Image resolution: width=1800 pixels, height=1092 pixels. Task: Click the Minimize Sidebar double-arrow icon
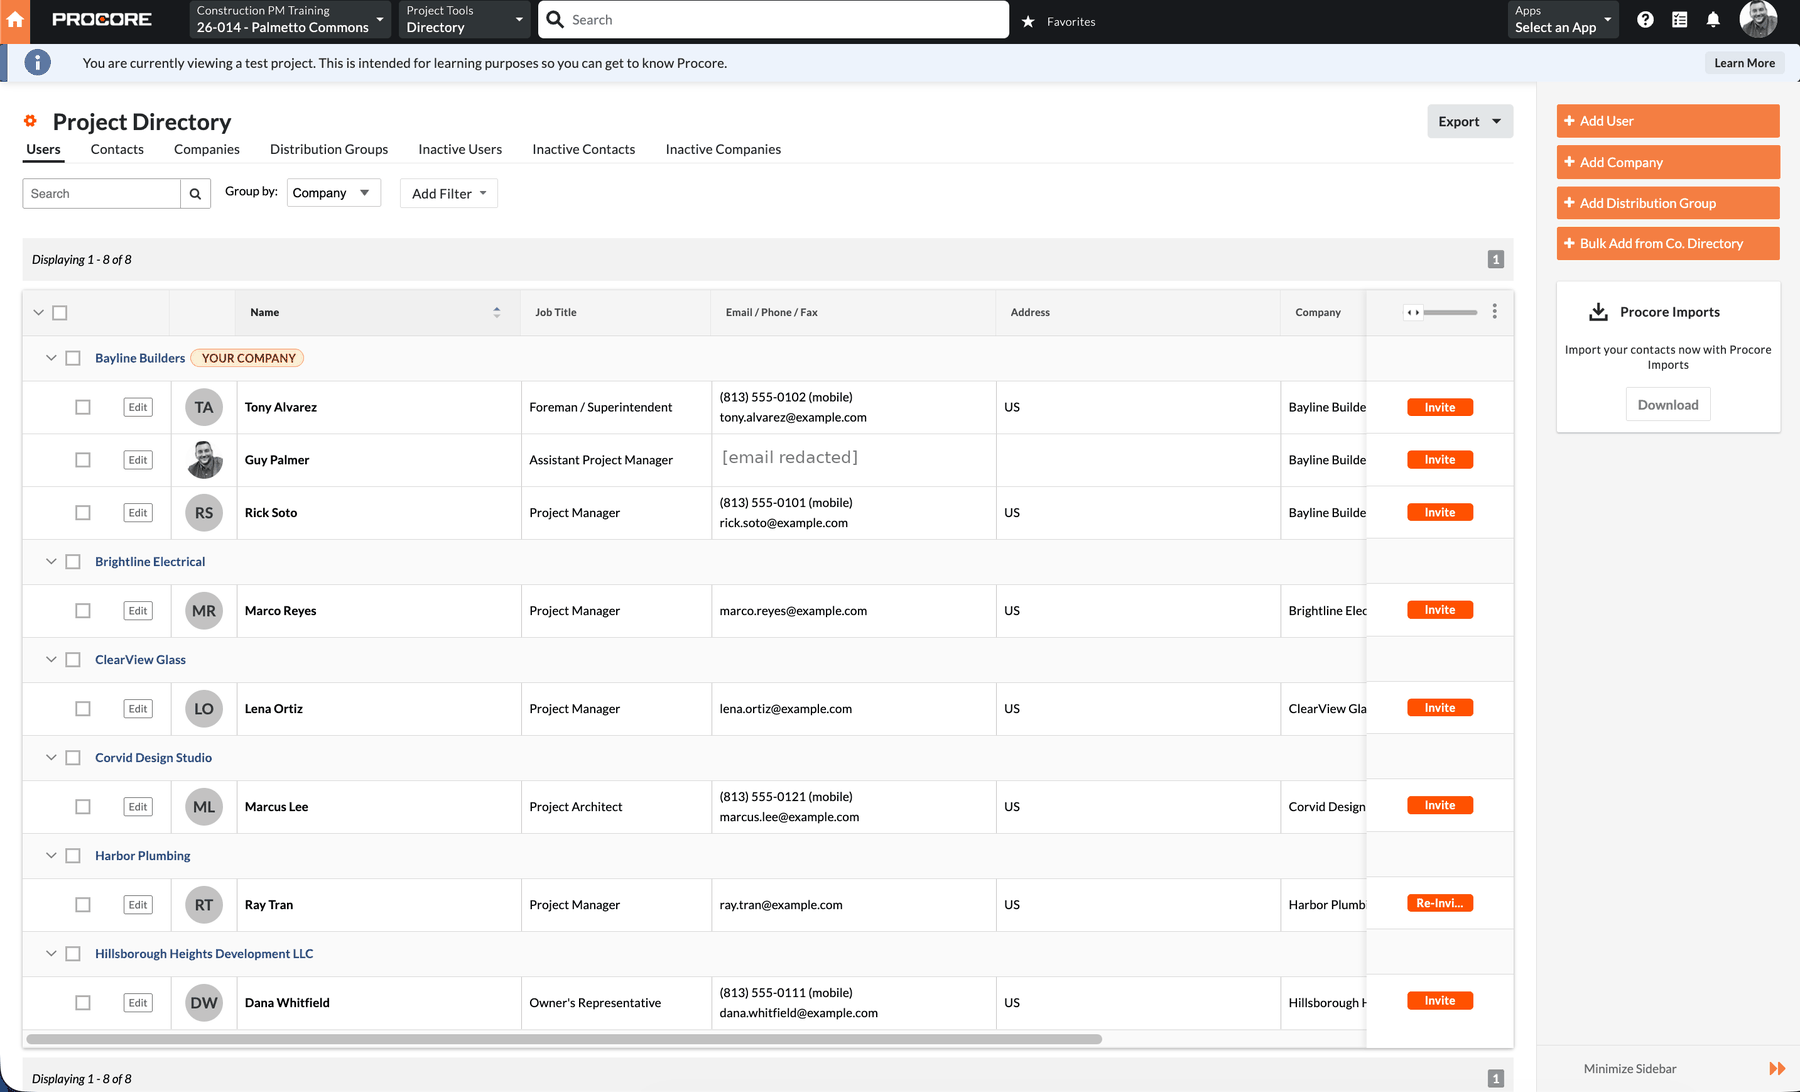coord(1777,1069)
